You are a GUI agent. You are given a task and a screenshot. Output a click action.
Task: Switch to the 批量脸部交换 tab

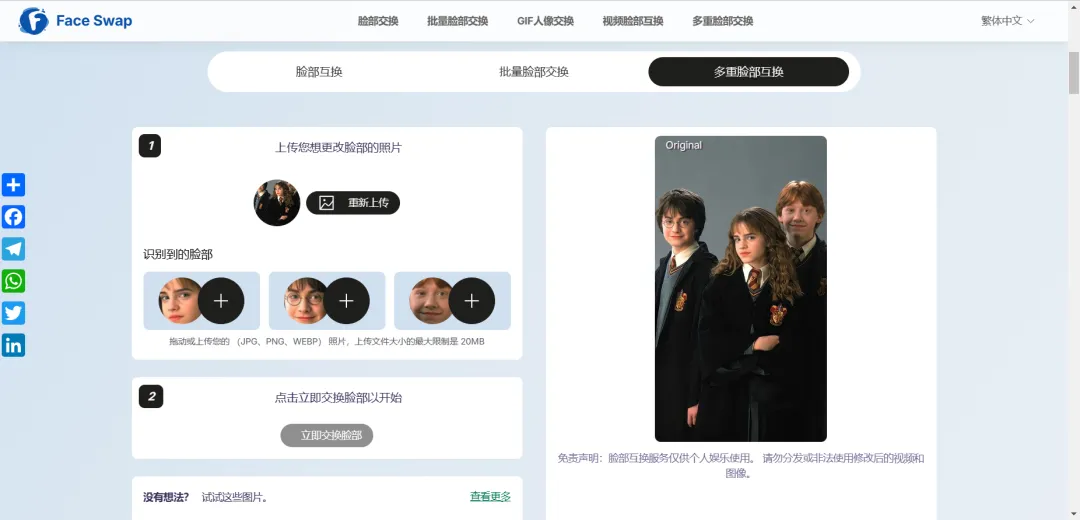(534, 72)
